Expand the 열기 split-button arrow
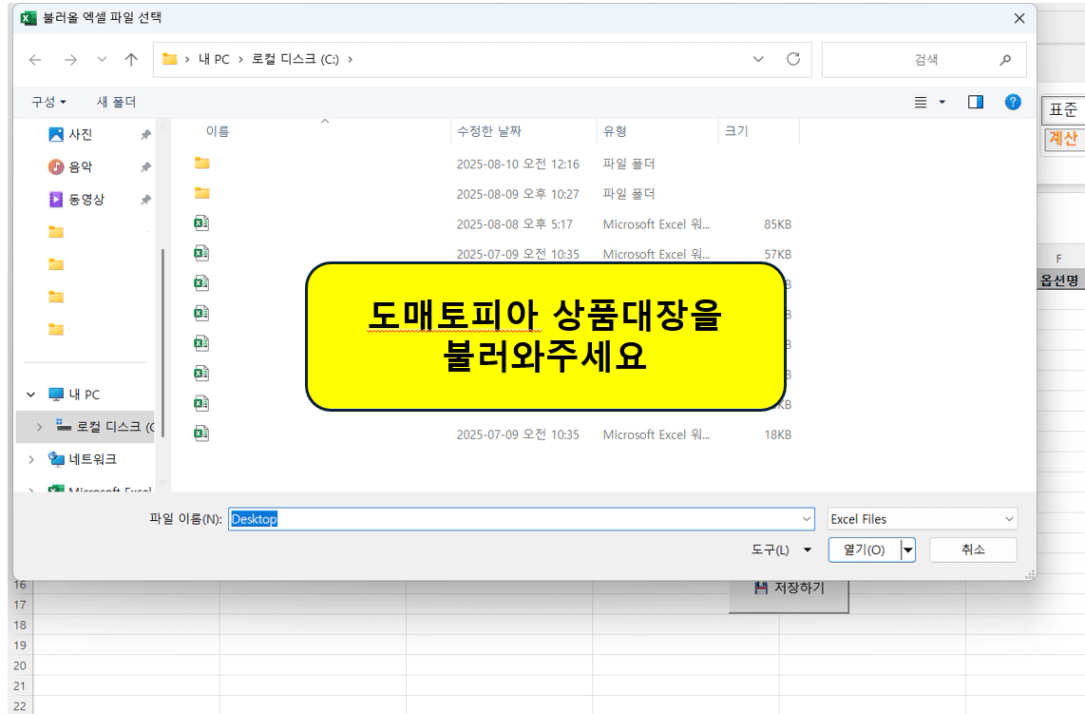The height and width of the screenshot is (714, 1085). 908,550
